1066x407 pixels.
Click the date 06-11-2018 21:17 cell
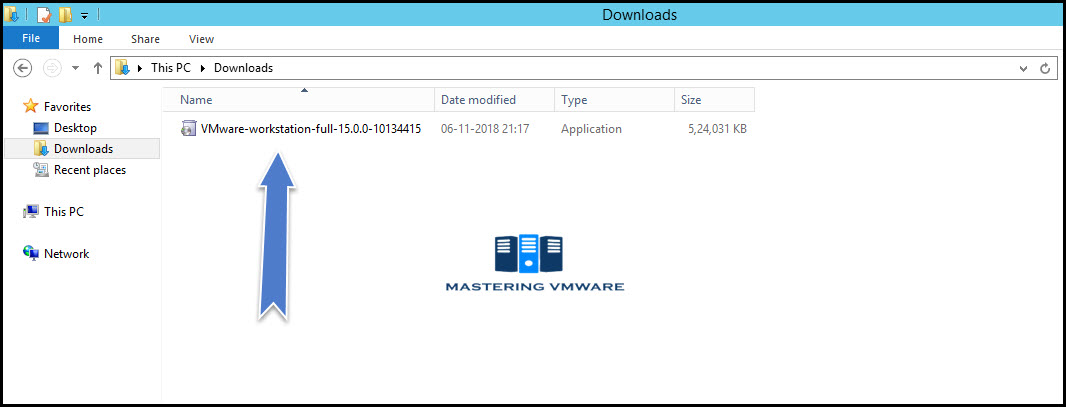coord(485,128)
